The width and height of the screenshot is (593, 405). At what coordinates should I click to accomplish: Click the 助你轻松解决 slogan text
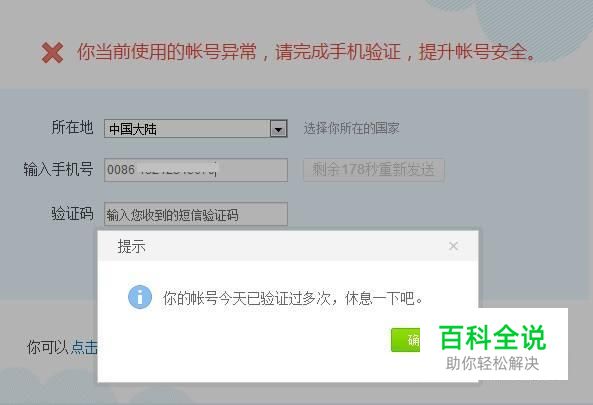tap(492, 363)
